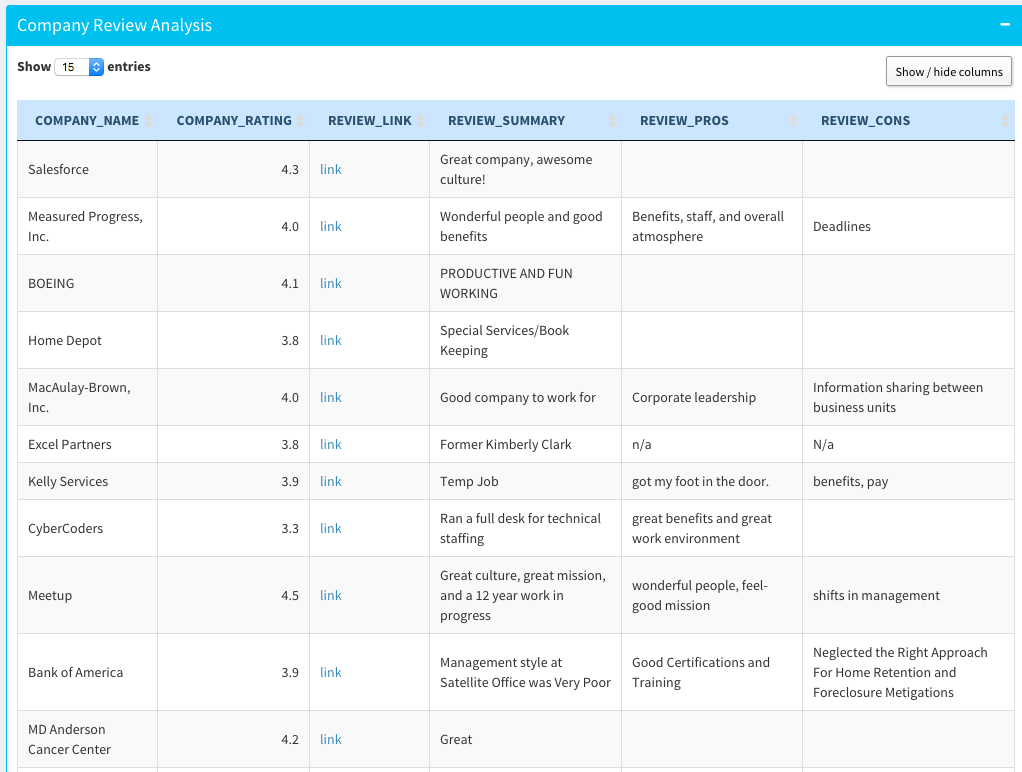Open the review link for Measured Progress, Inc.

[x=330, y=226]
